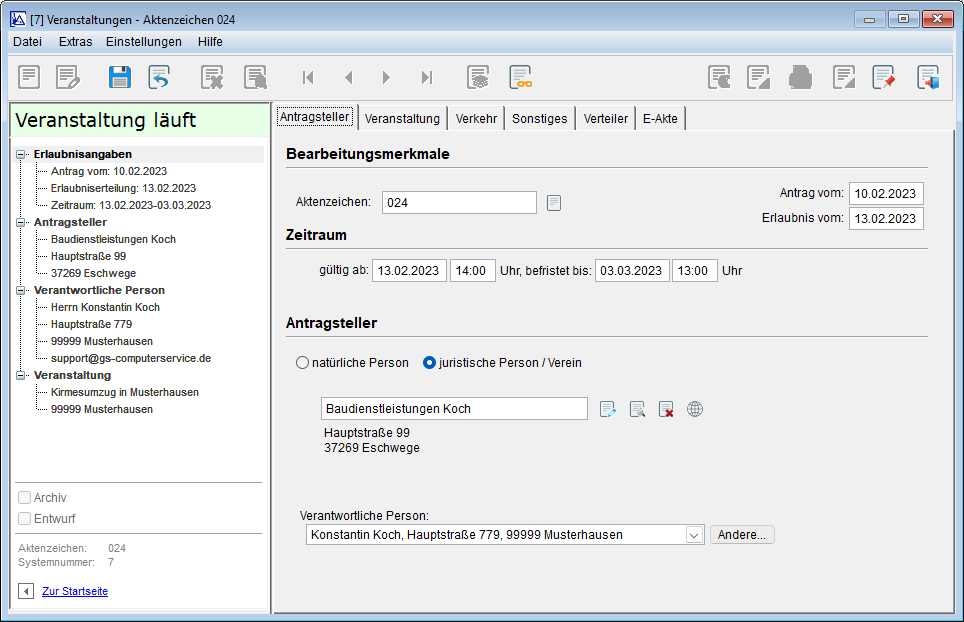Enable the Archiv checkbox
The height and width of the screenshot is (622, 964).
tap(25, 498)
